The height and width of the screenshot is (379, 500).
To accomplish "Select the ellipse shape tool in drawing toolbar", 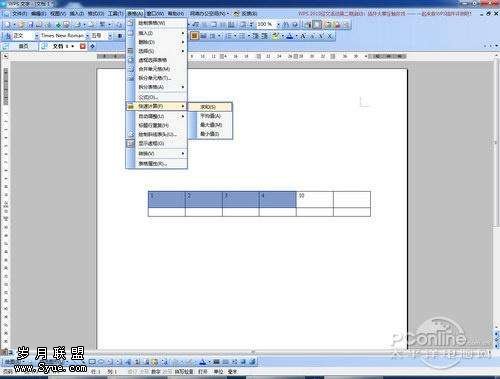I will tap(101, 362).
